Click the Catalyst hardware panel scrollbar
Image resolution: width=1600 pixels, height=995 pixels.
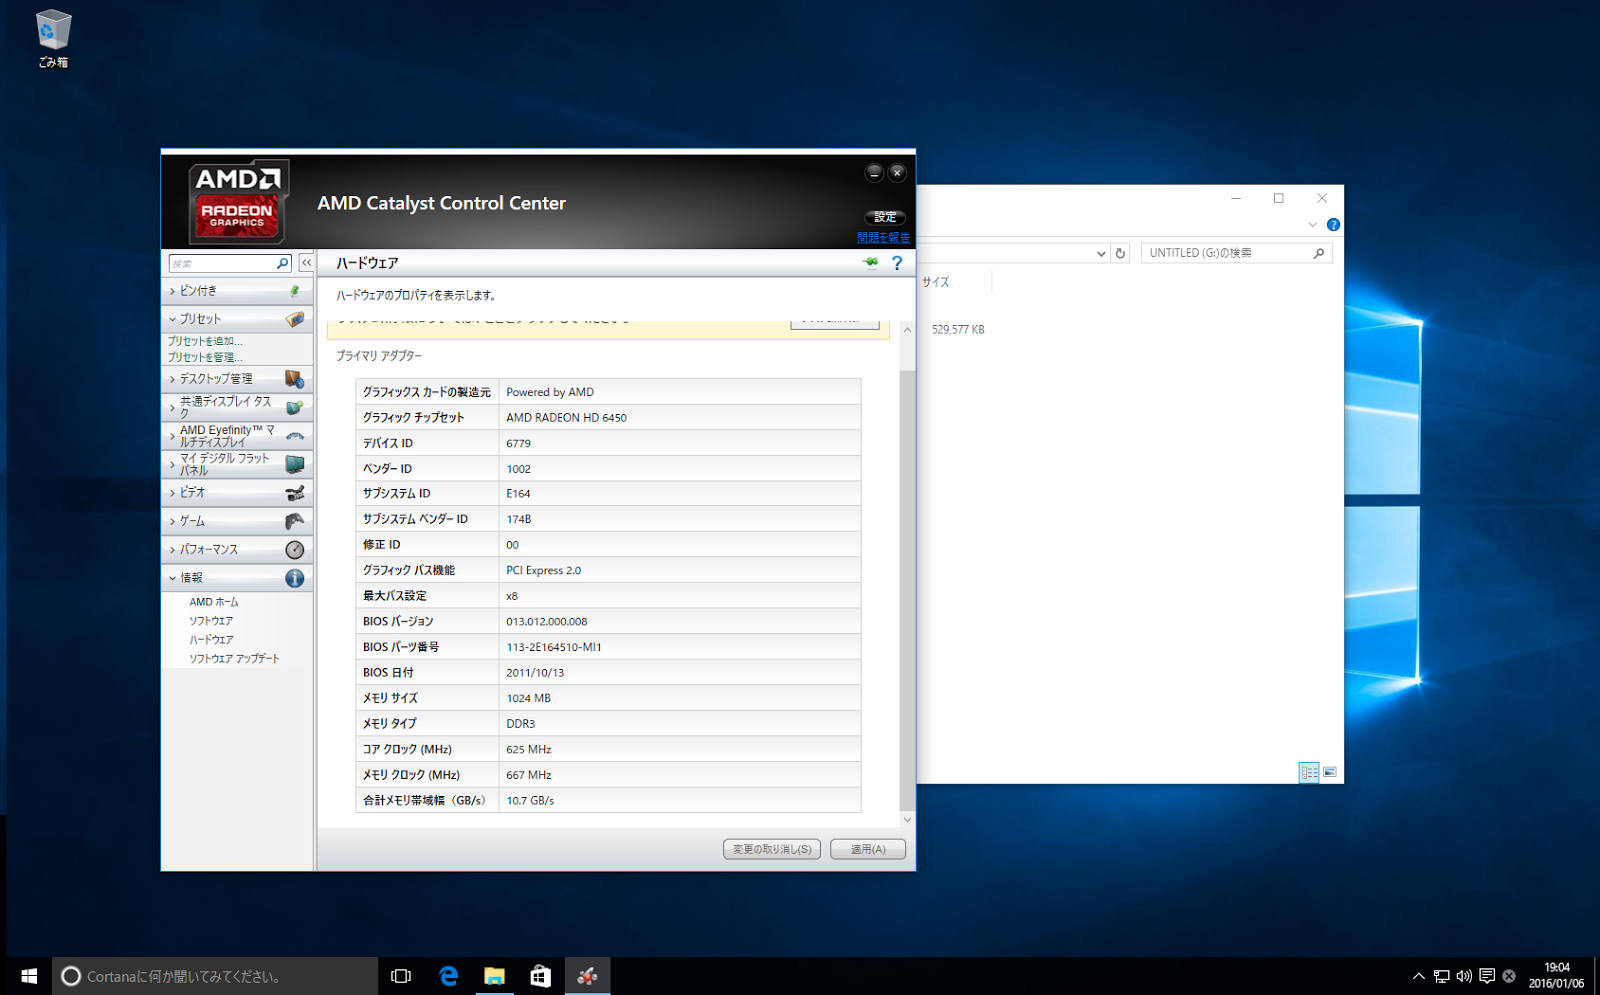pos(907,590)
